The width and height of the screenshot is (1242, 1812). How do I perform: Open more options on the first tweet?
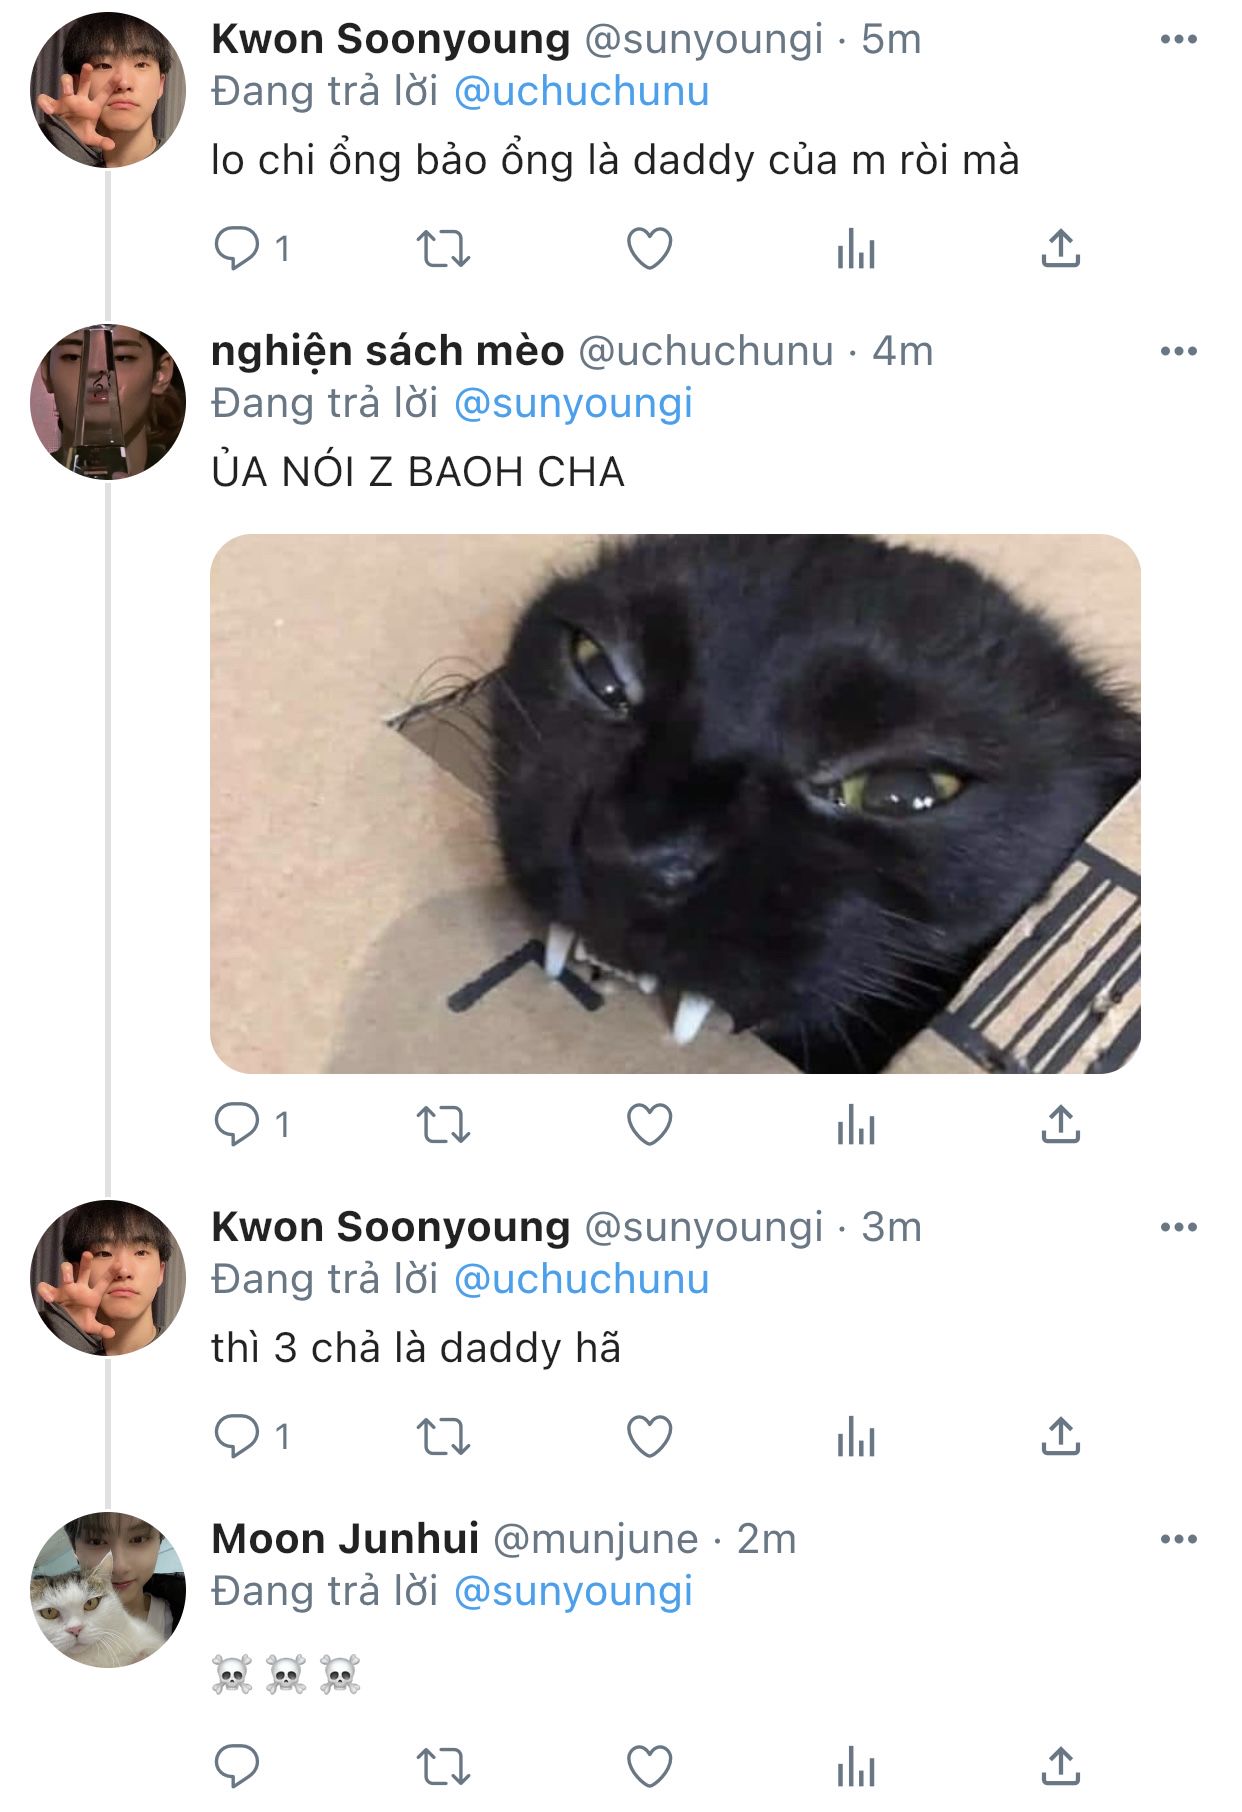(1179, 39)
